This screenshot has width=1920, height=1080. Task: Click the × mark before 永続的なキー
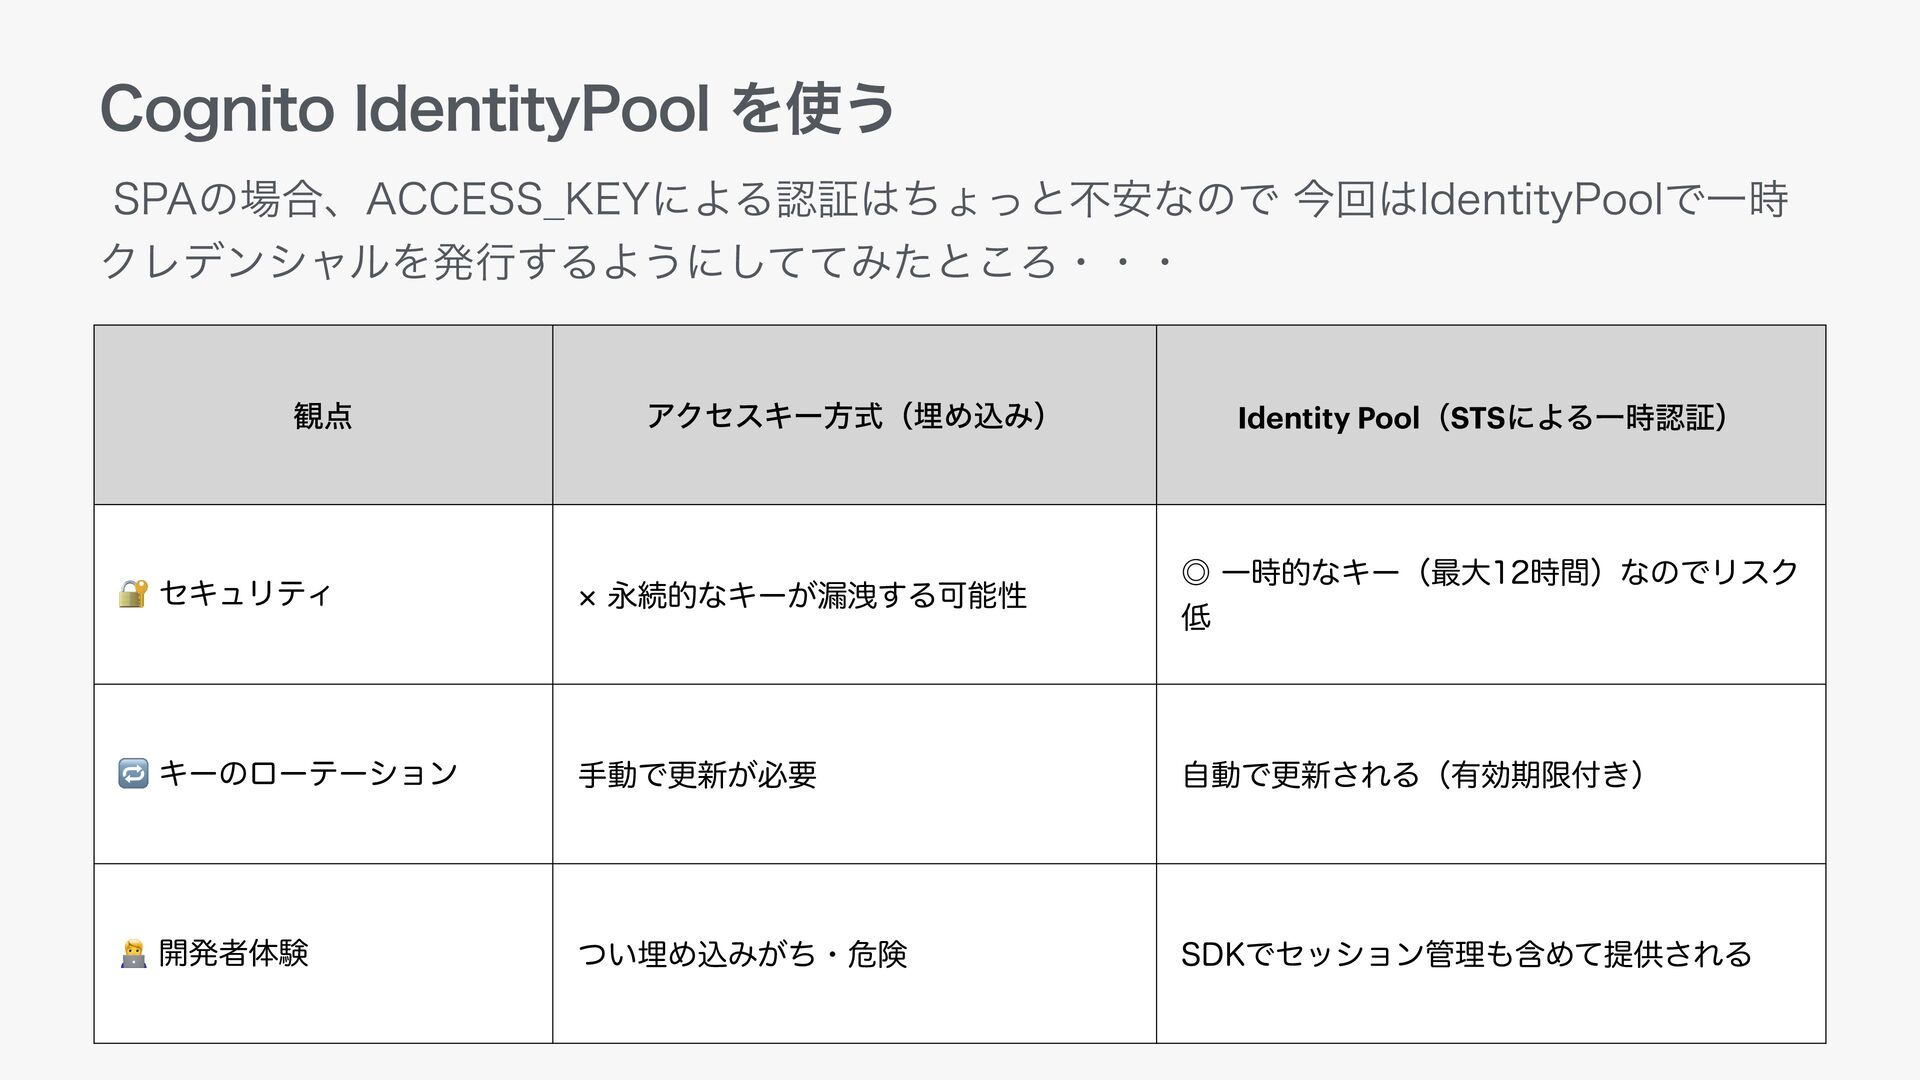[x=587, y=598]
